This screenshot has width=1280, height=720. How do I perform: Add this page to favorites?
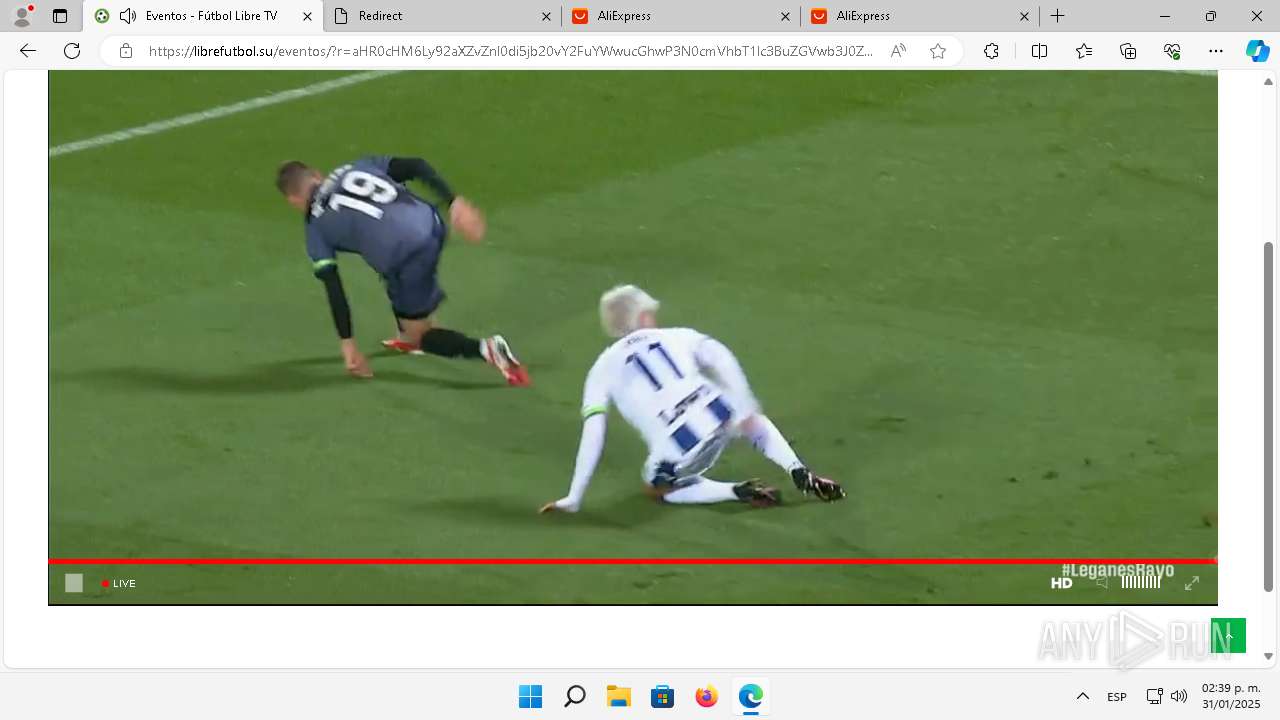938,51
